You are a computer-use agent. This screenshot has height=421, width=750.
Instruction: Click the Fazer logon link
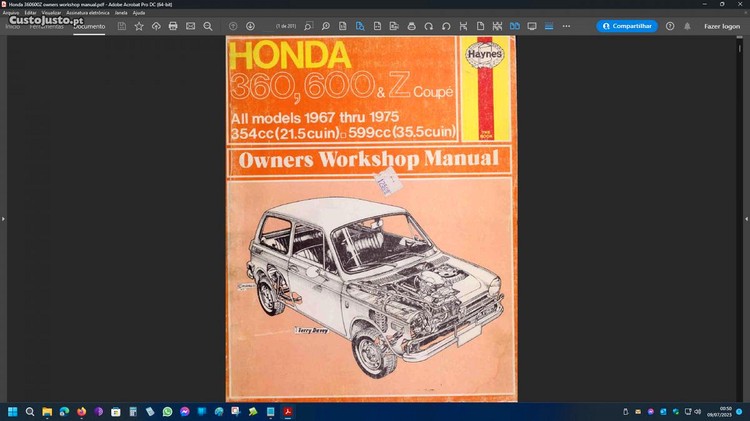point(722,26)
